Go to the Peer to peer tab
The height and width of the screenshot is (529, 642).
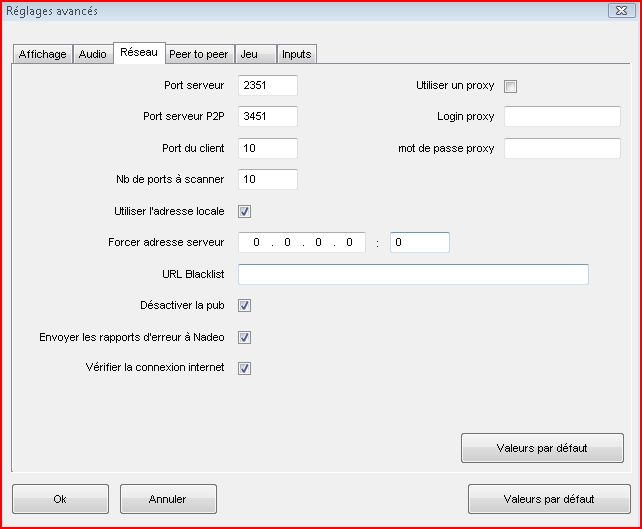199,54
